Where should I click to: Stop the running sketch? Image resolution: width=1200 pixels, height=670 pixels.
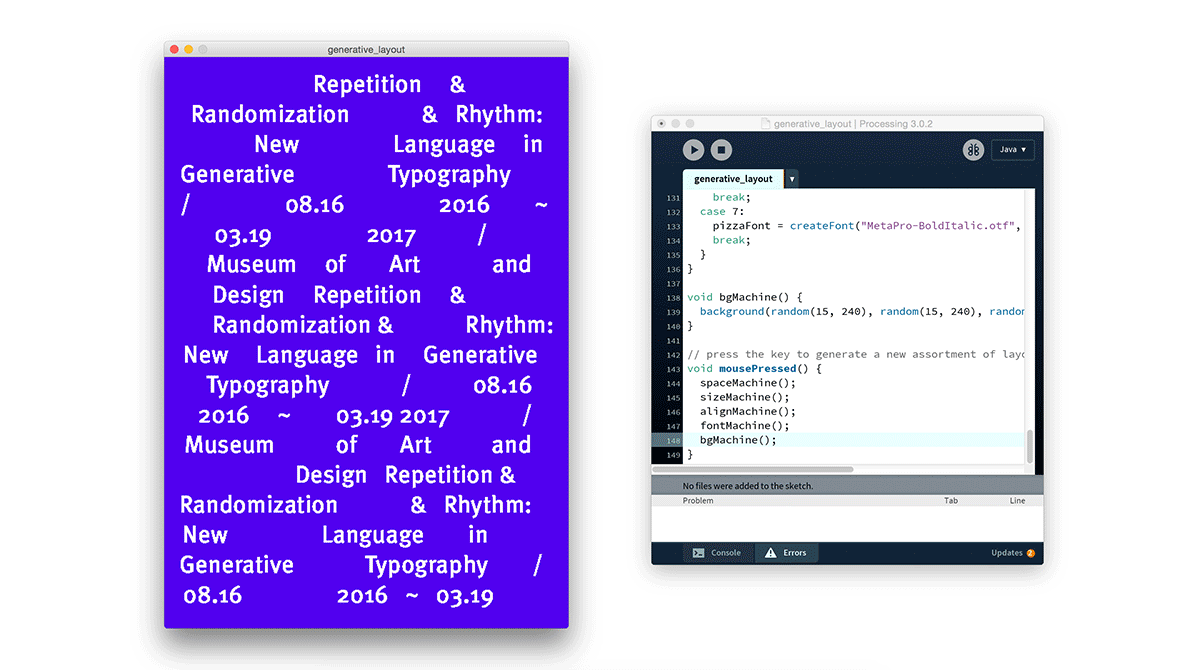pos(721,150)
